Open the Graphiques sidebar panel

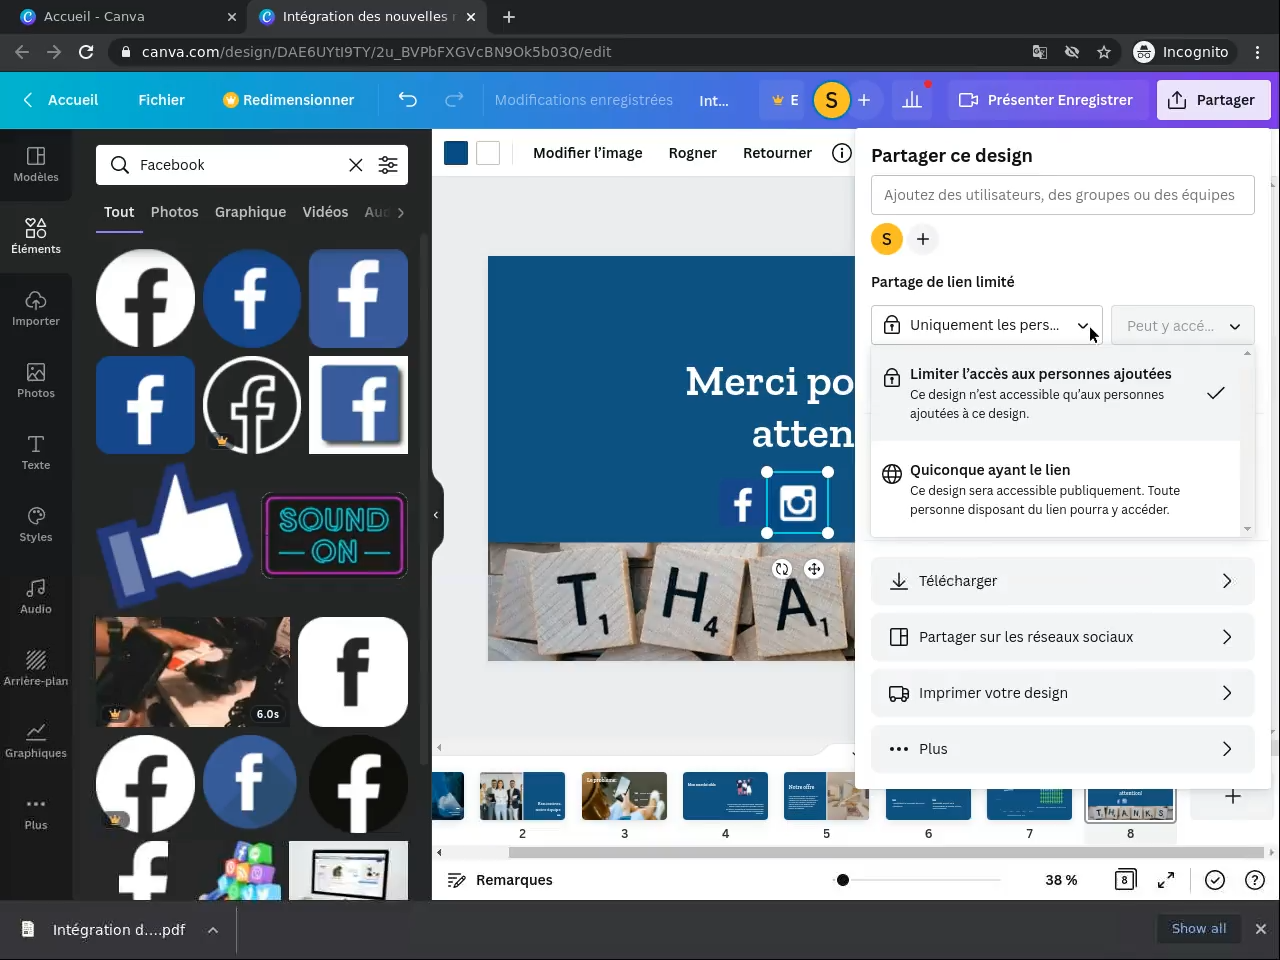[36, 741]
